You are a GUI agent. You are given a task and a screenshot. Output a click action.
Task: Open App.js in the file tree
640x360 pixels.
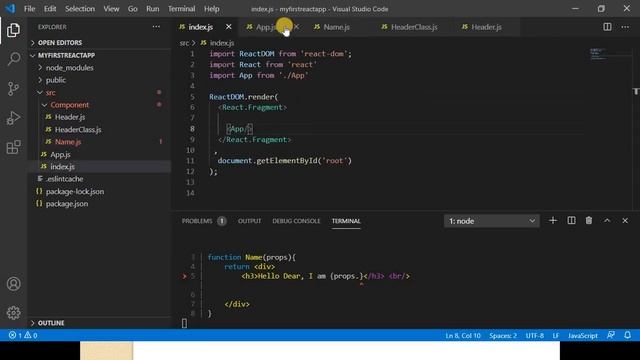coord(60,154)
